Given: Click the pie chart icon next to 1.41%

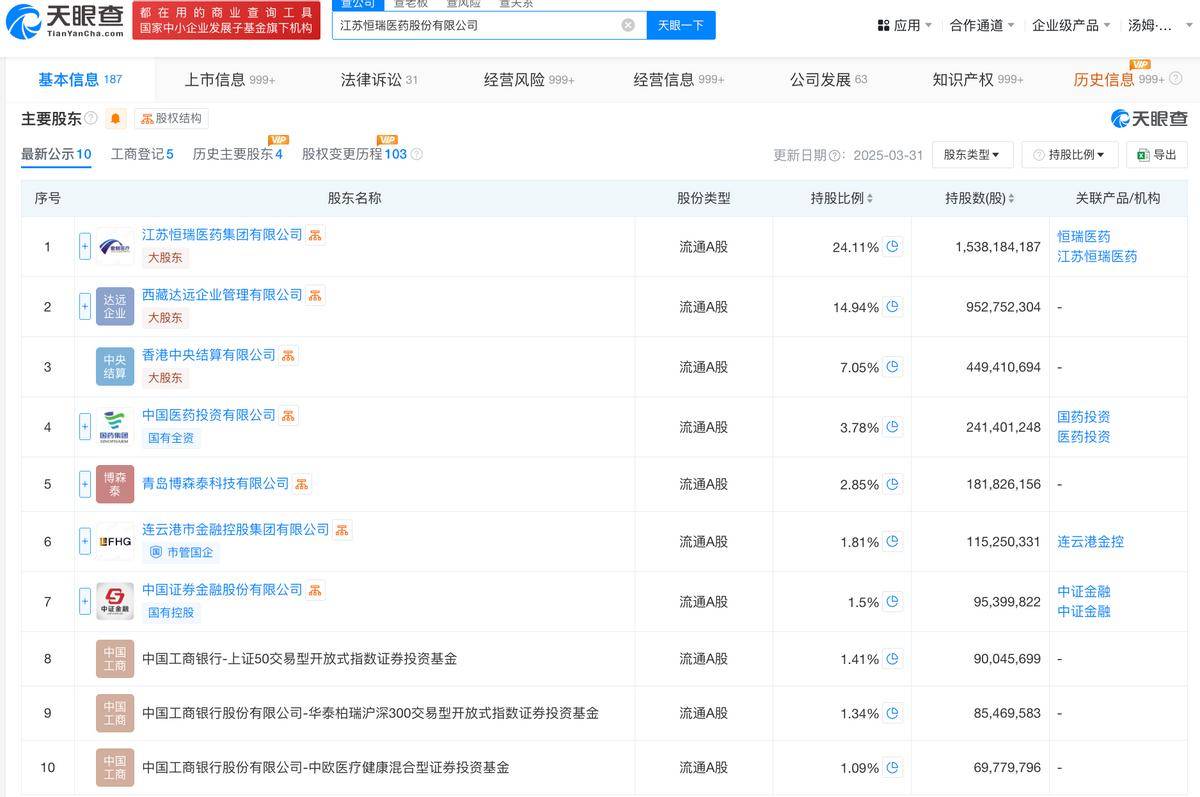Looking at the screenshot, I should 893,658.
